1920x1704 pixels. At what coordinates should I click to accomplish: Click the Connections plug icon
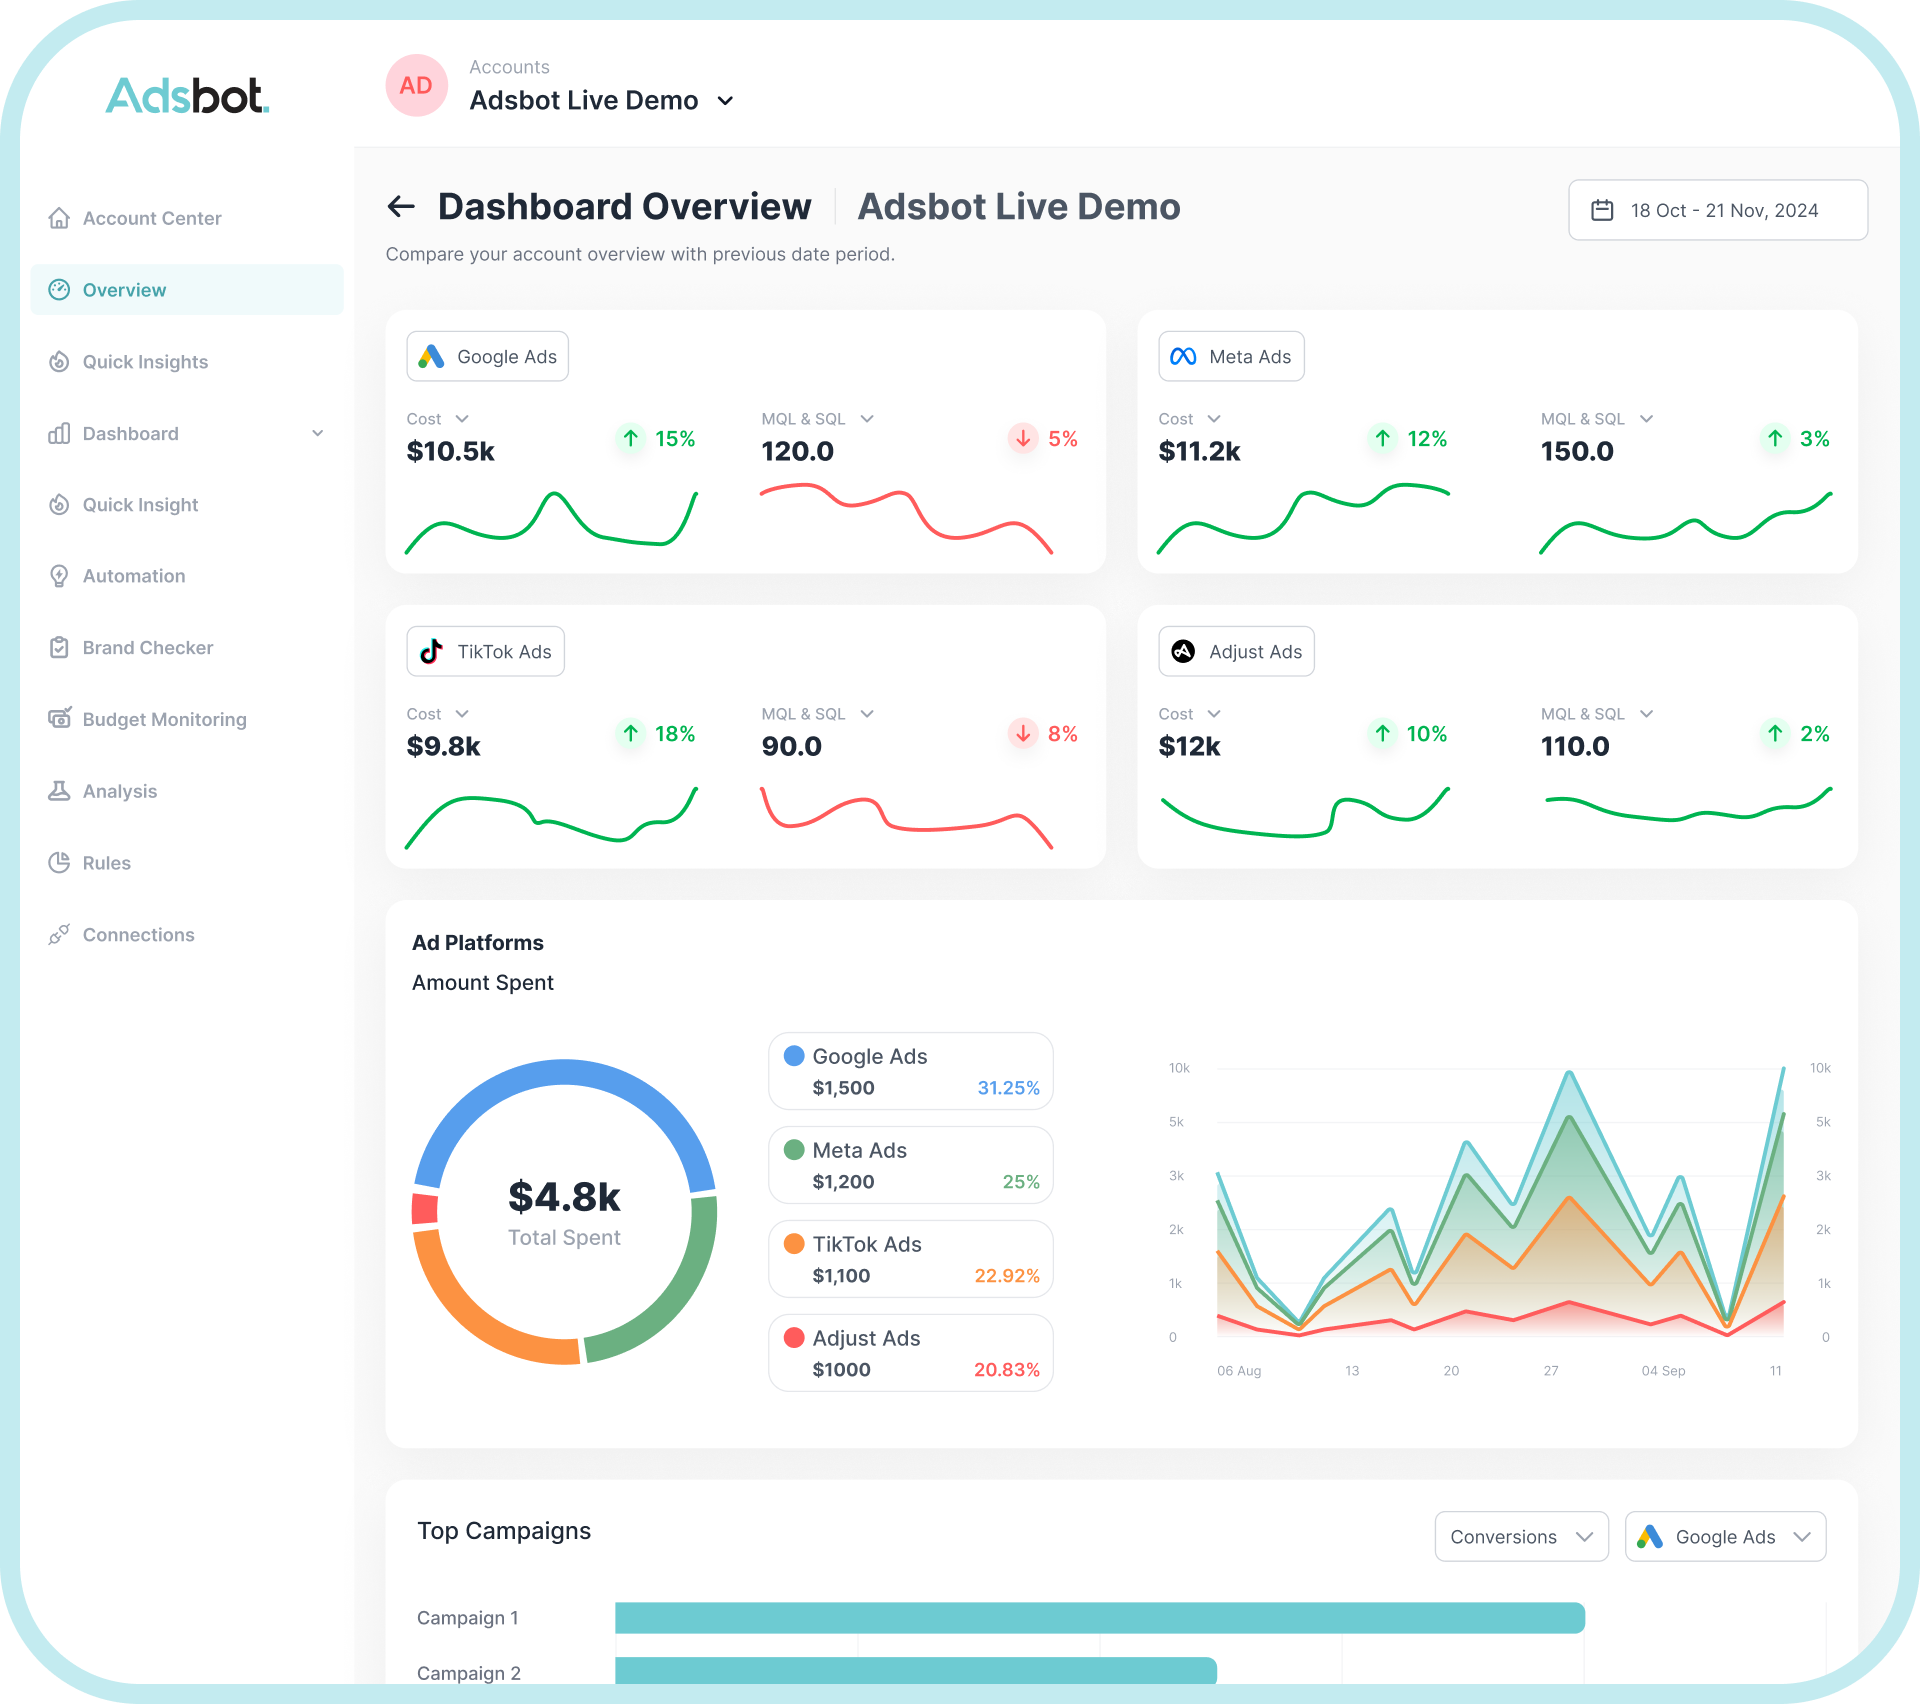(59, 935)
